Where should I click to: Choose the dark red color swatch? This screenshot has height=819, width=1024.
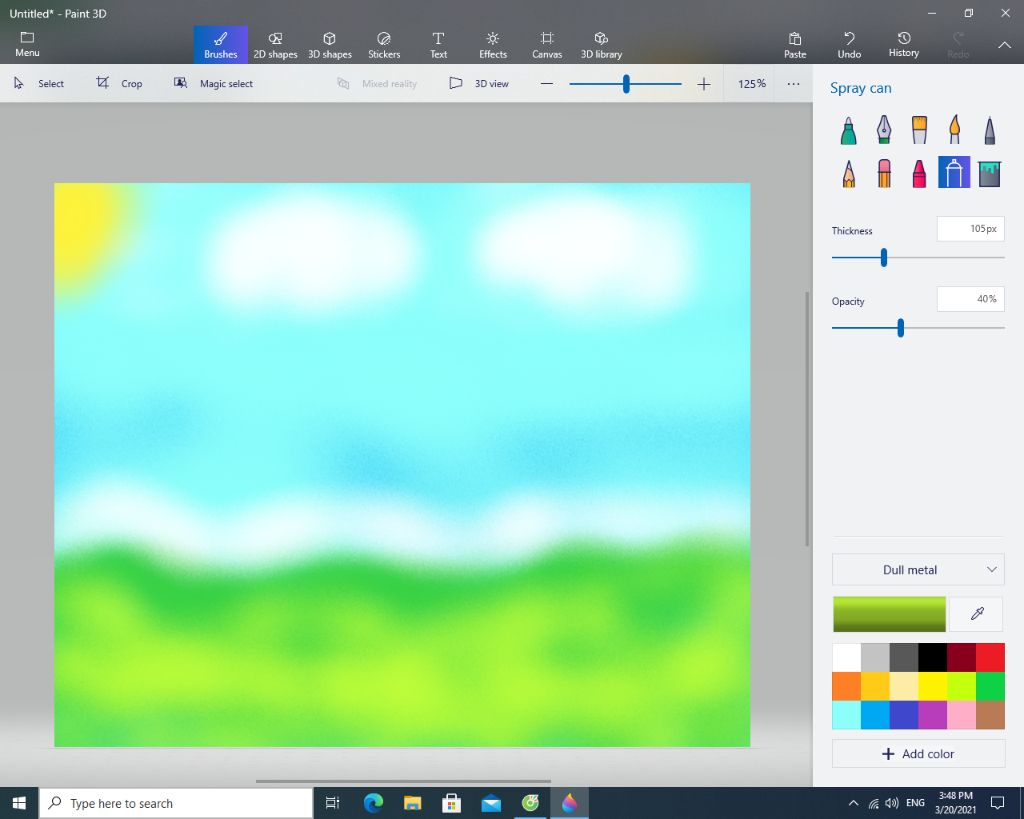click(x=961, y=658)
